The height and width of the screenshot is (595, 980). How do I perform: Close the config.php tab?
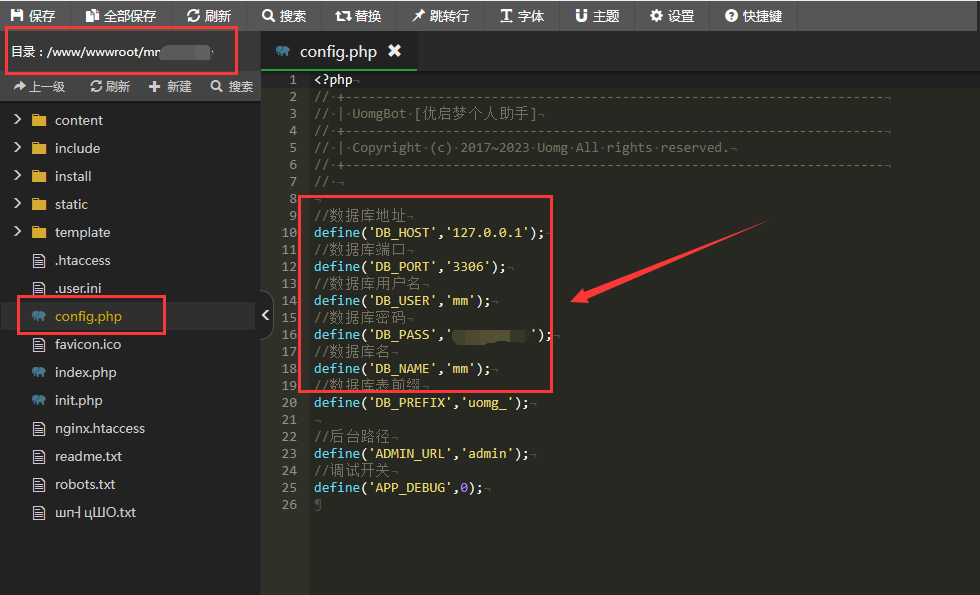point(394,51)
